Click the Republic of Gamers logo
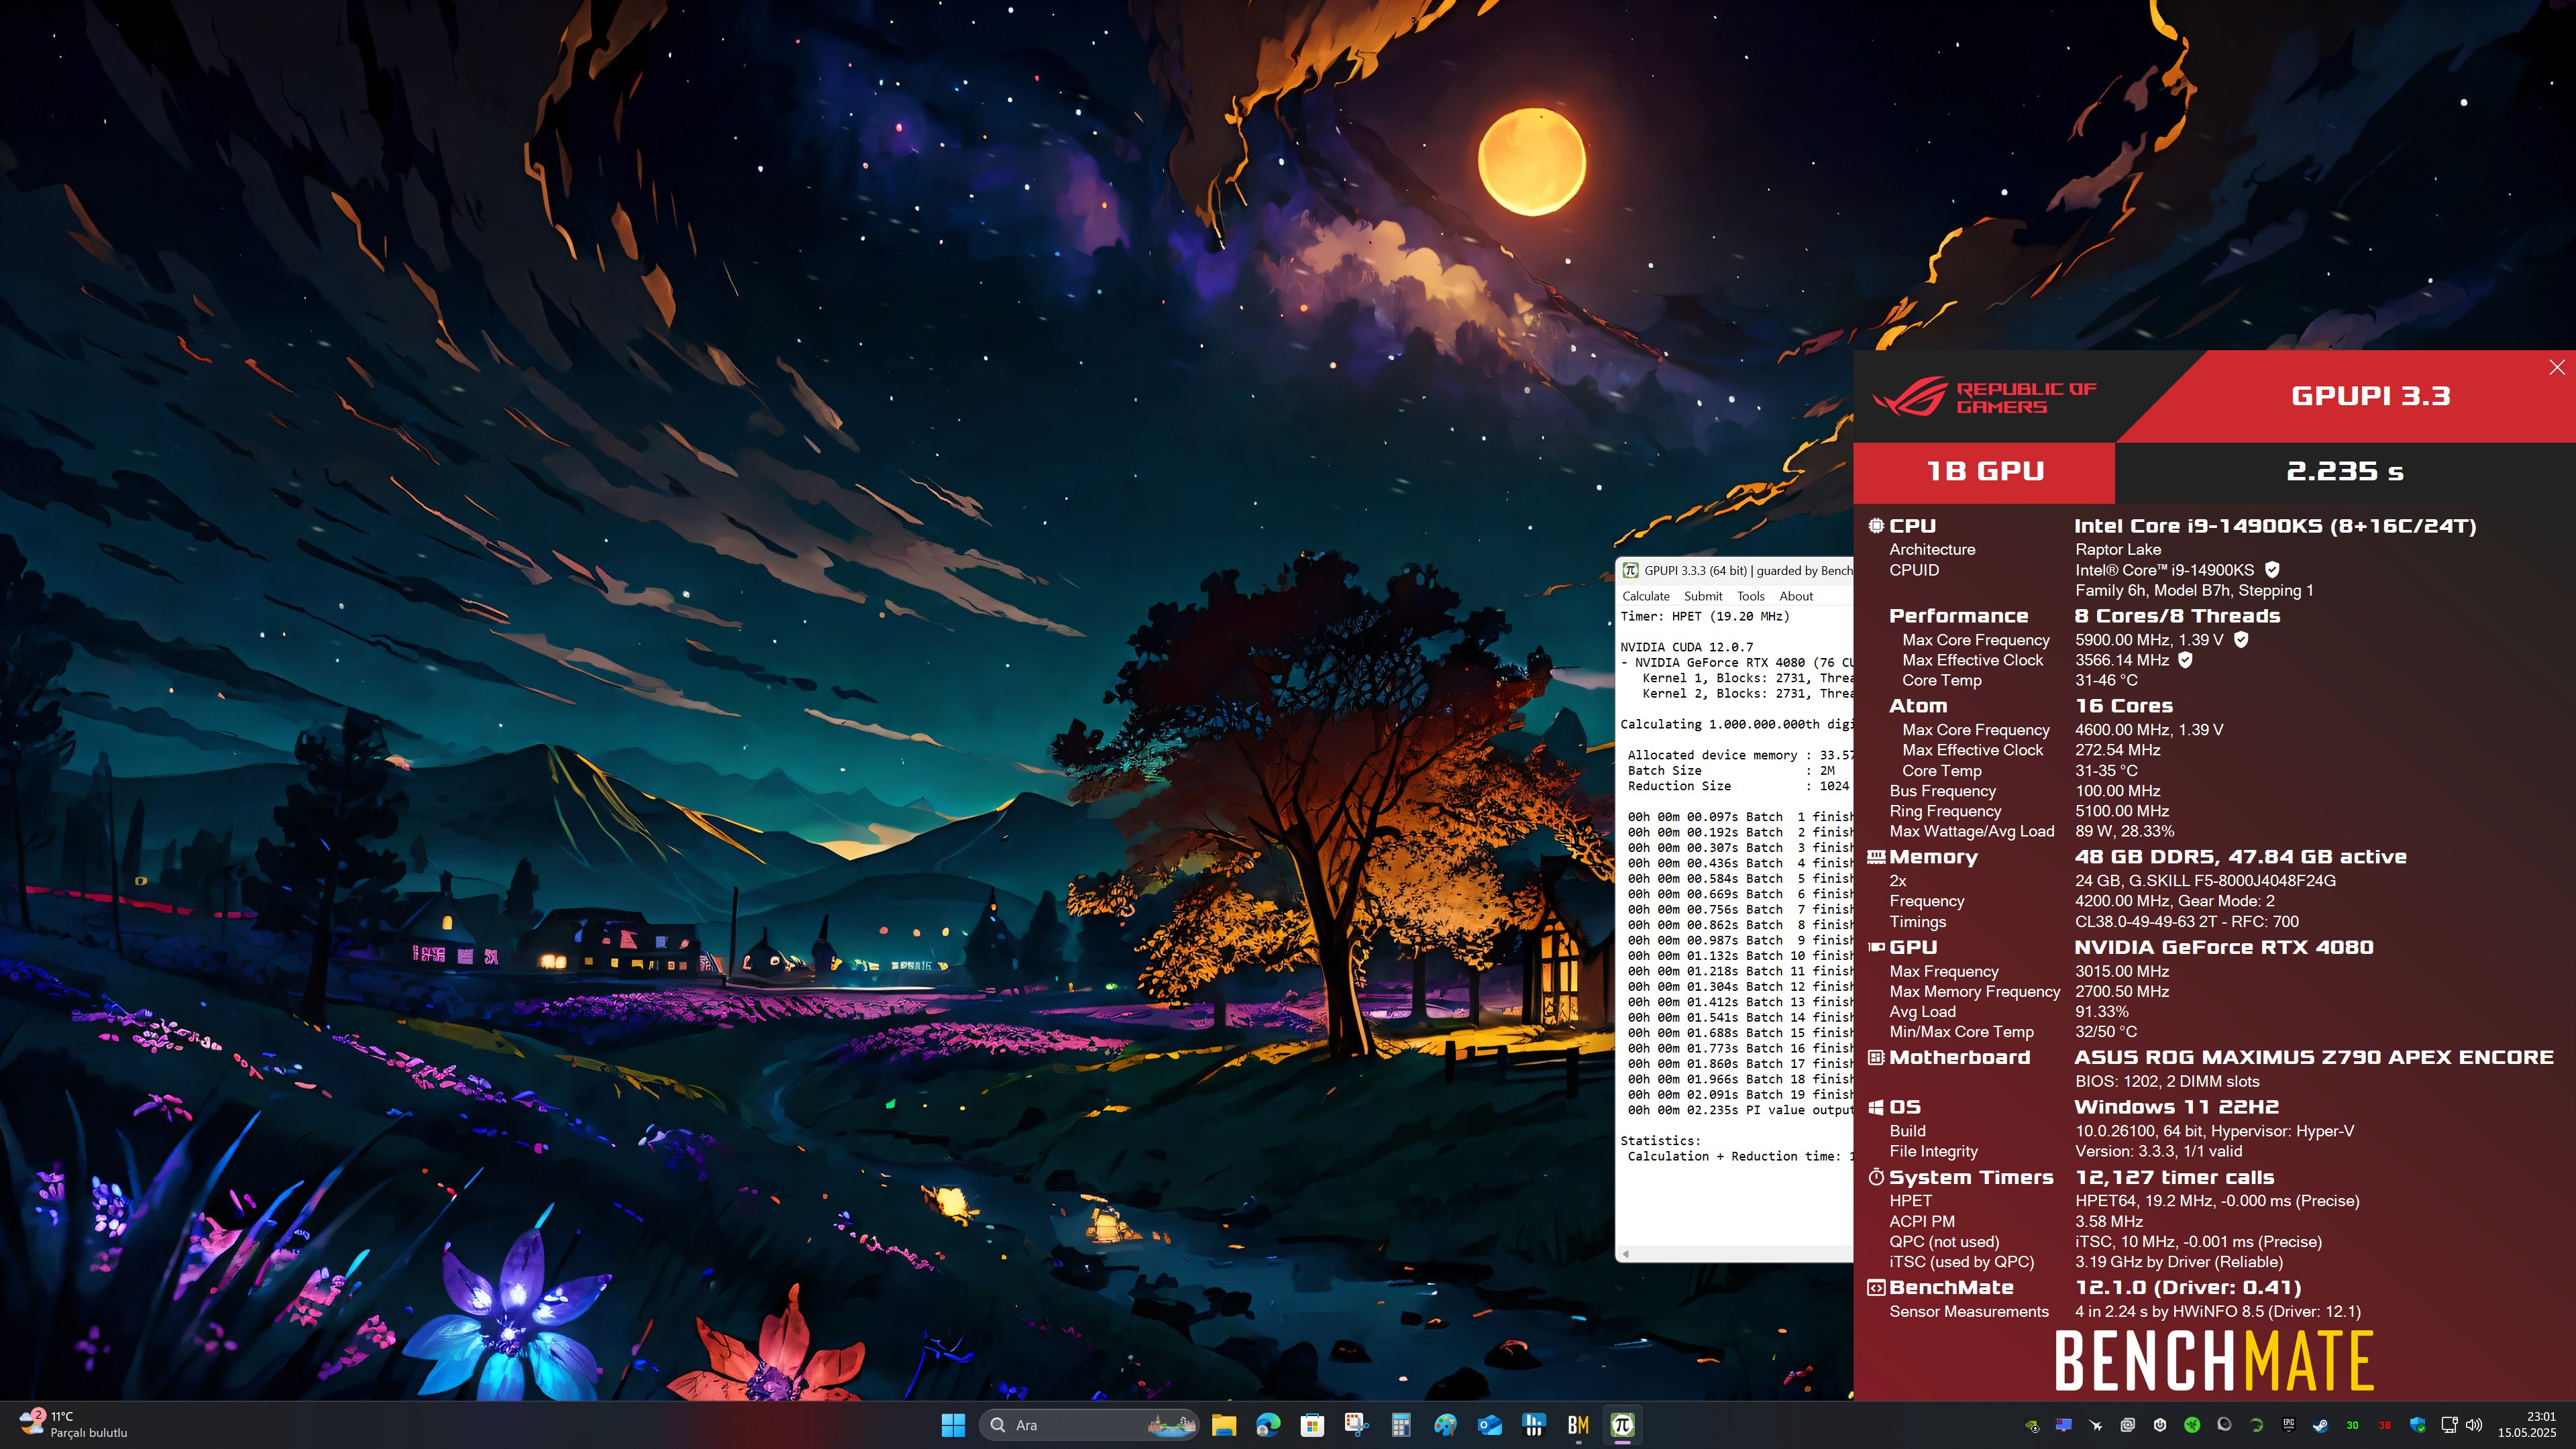Image resolution: width=2576 pixels, height=1449 pixels. pyautogui.click(x=1984, y=397)
